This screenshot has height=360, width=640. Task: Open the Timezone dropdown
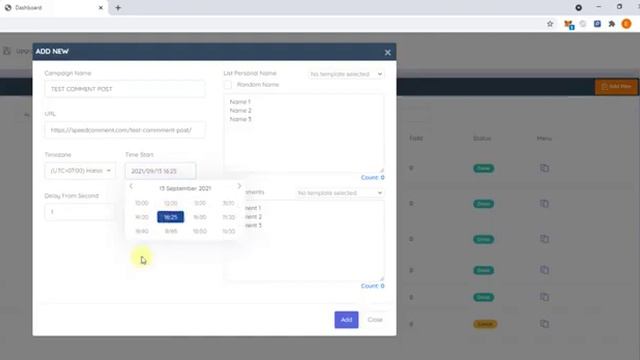click(x=80, y=171)
